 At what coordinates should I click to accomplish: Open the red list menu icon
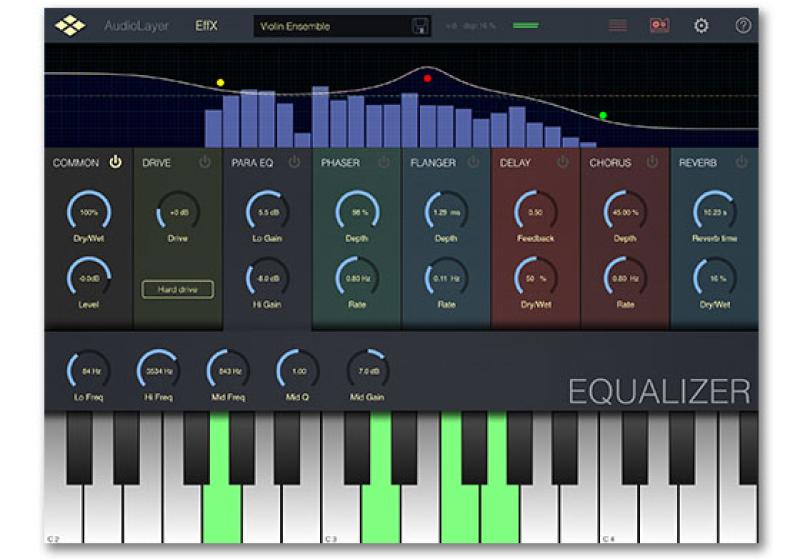pos(617,25)
